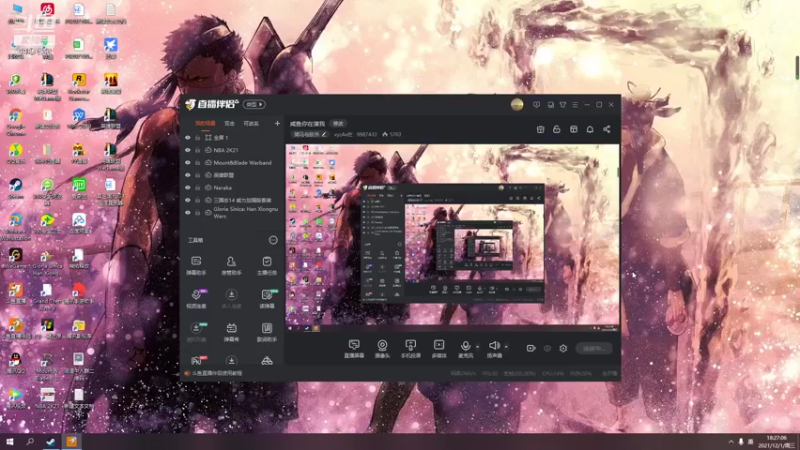The width and height of the screenshot is (800, 450).
Task: Open the danmaku assistant (弹幕助手) tool
Action: [196, 266]
